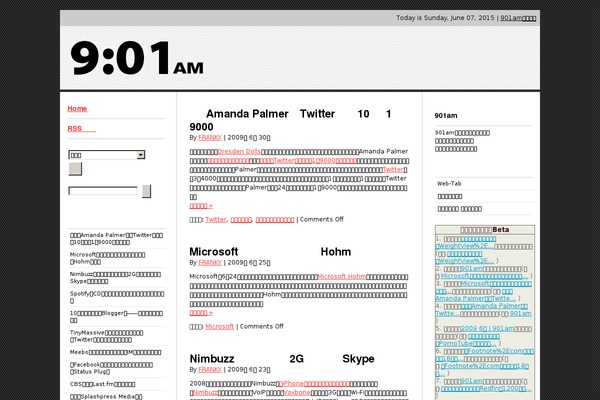Image resolution: width=600 pixels, height=400 pixels.
Task: Open the Amanda Palmer Twitter post title
Action: tap(291, 120)
